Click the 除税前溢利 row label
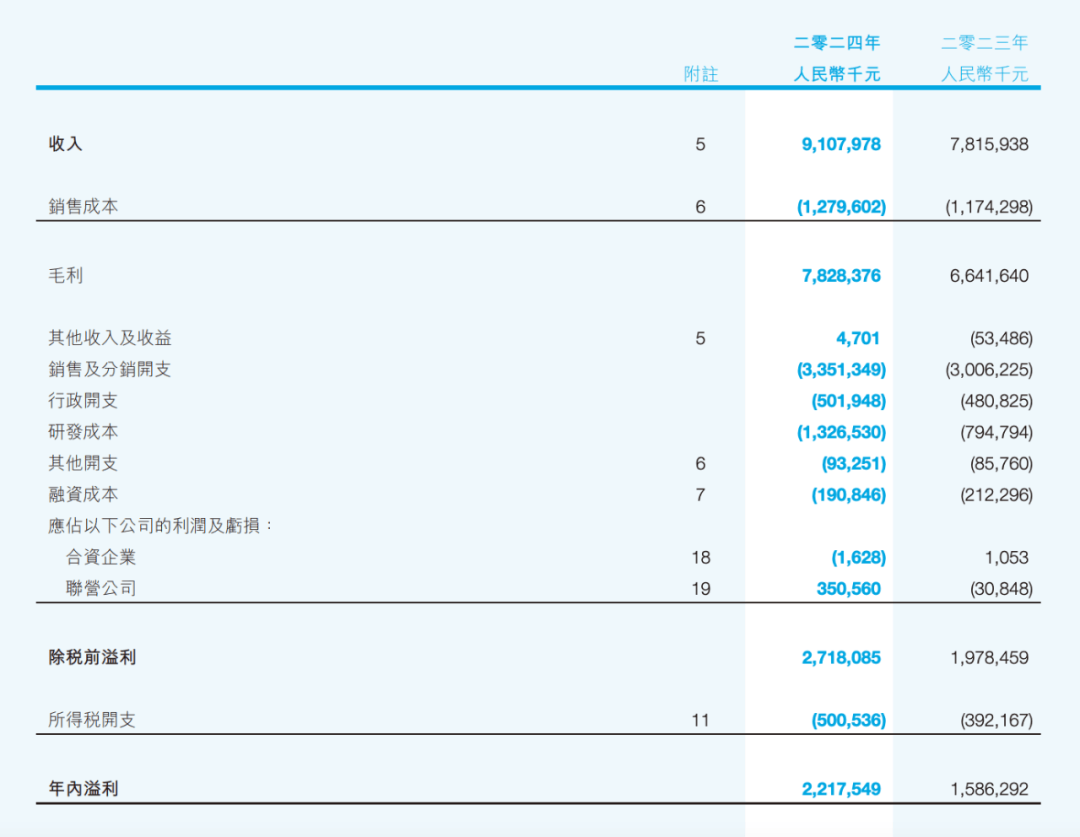 pos(92,657)
